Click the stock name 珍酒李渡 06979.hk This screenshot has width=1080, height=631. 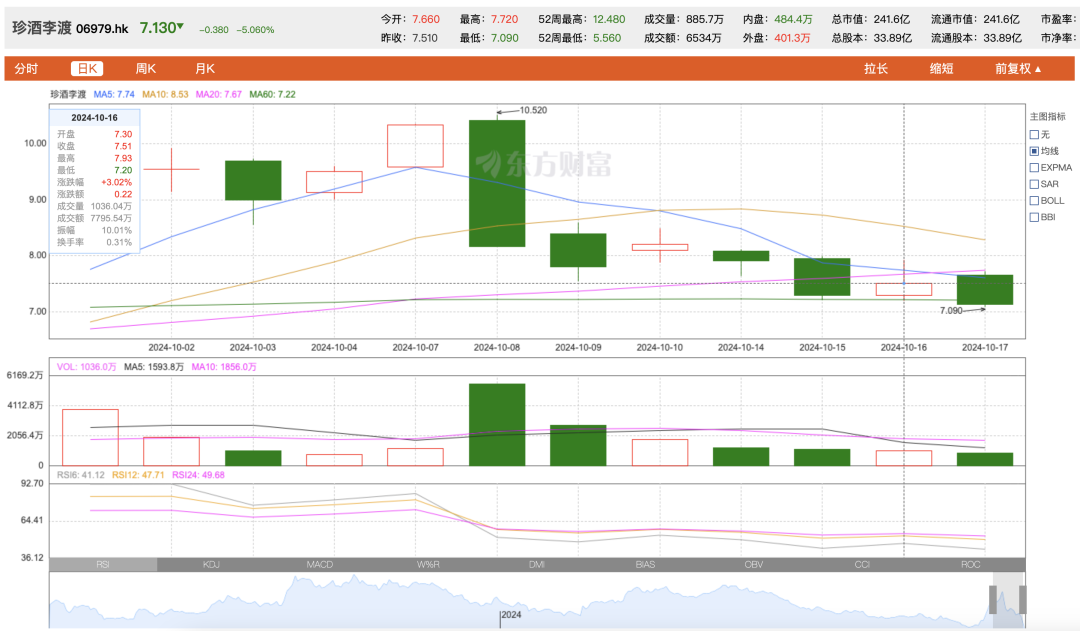(x=70, y=28)
